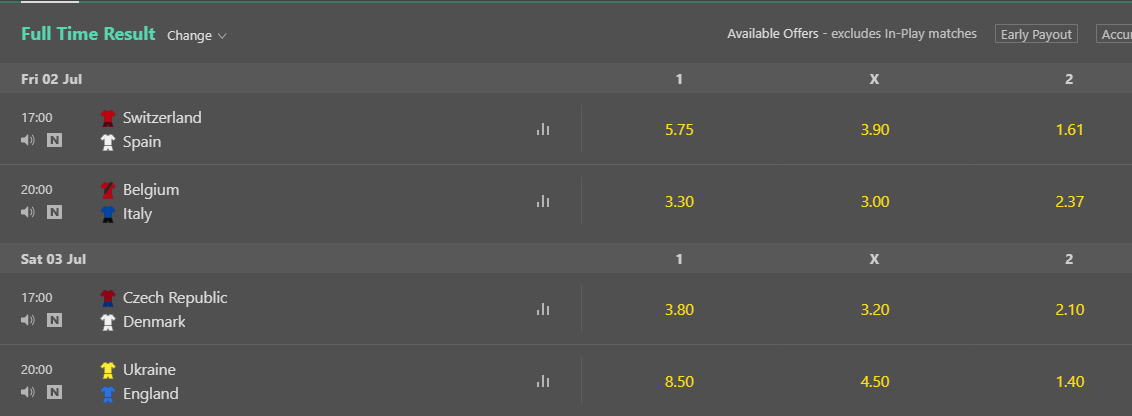Image resolution: width=1132 pixels, height=416 pixels.
Task: Select draw odds 3.00 for Belgium vs Italy
Action: [x=874, y=202]
